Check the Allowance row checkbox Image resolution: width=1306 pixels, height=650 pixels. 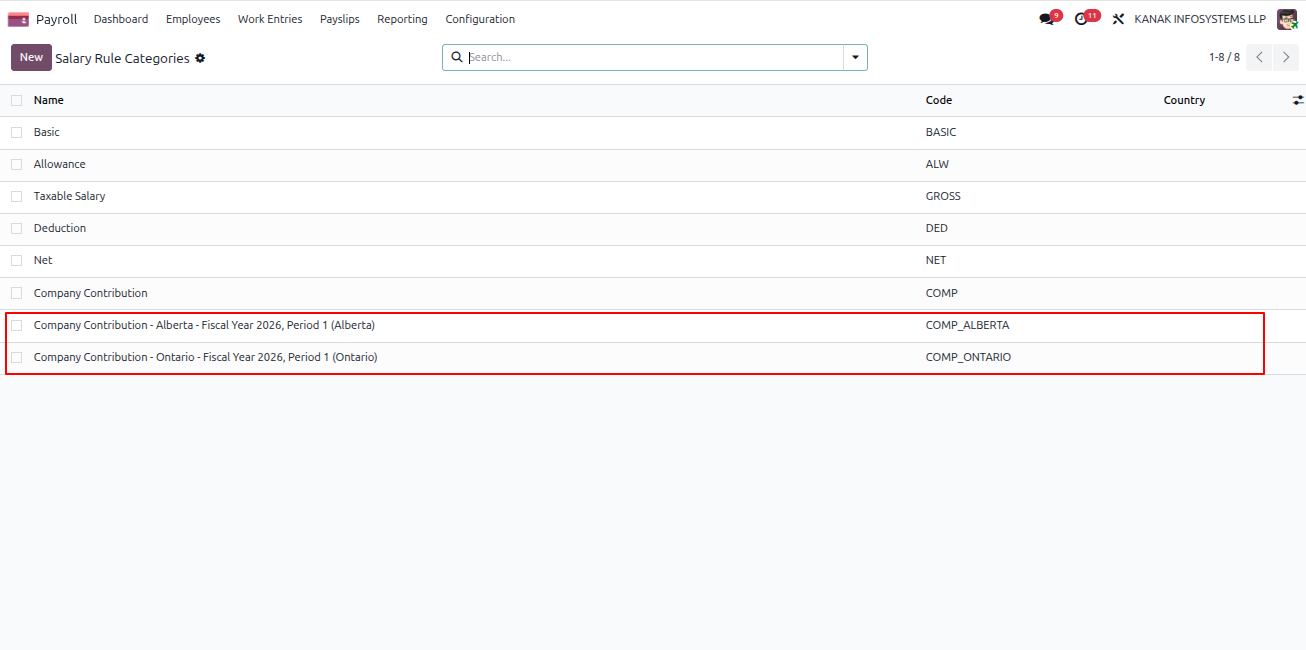16,164
